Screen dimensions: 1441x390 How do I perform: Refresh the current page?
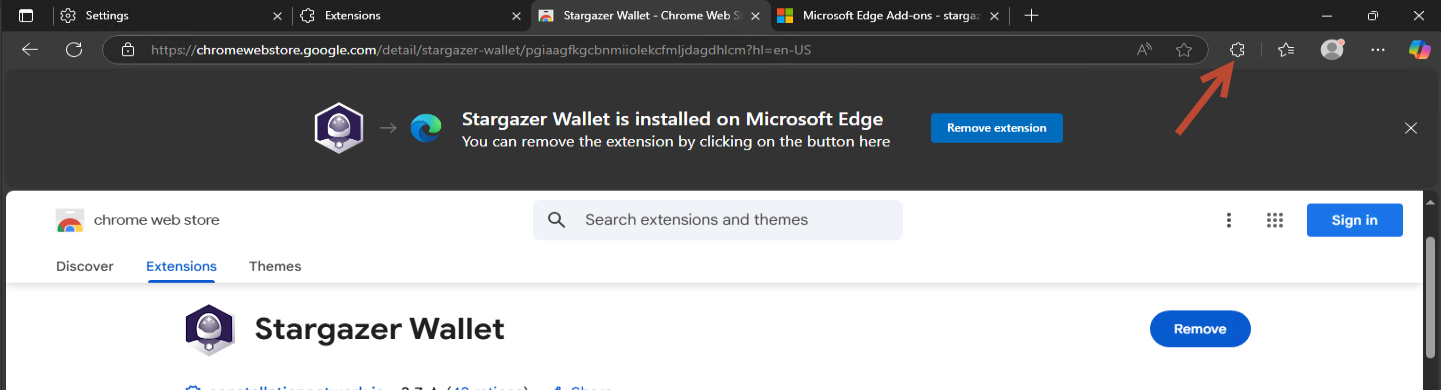click(73, 49)
